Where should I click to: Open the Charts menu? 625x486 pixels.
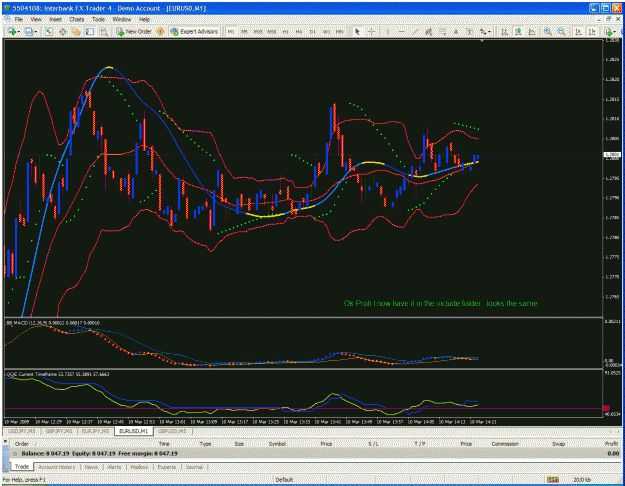77,19
